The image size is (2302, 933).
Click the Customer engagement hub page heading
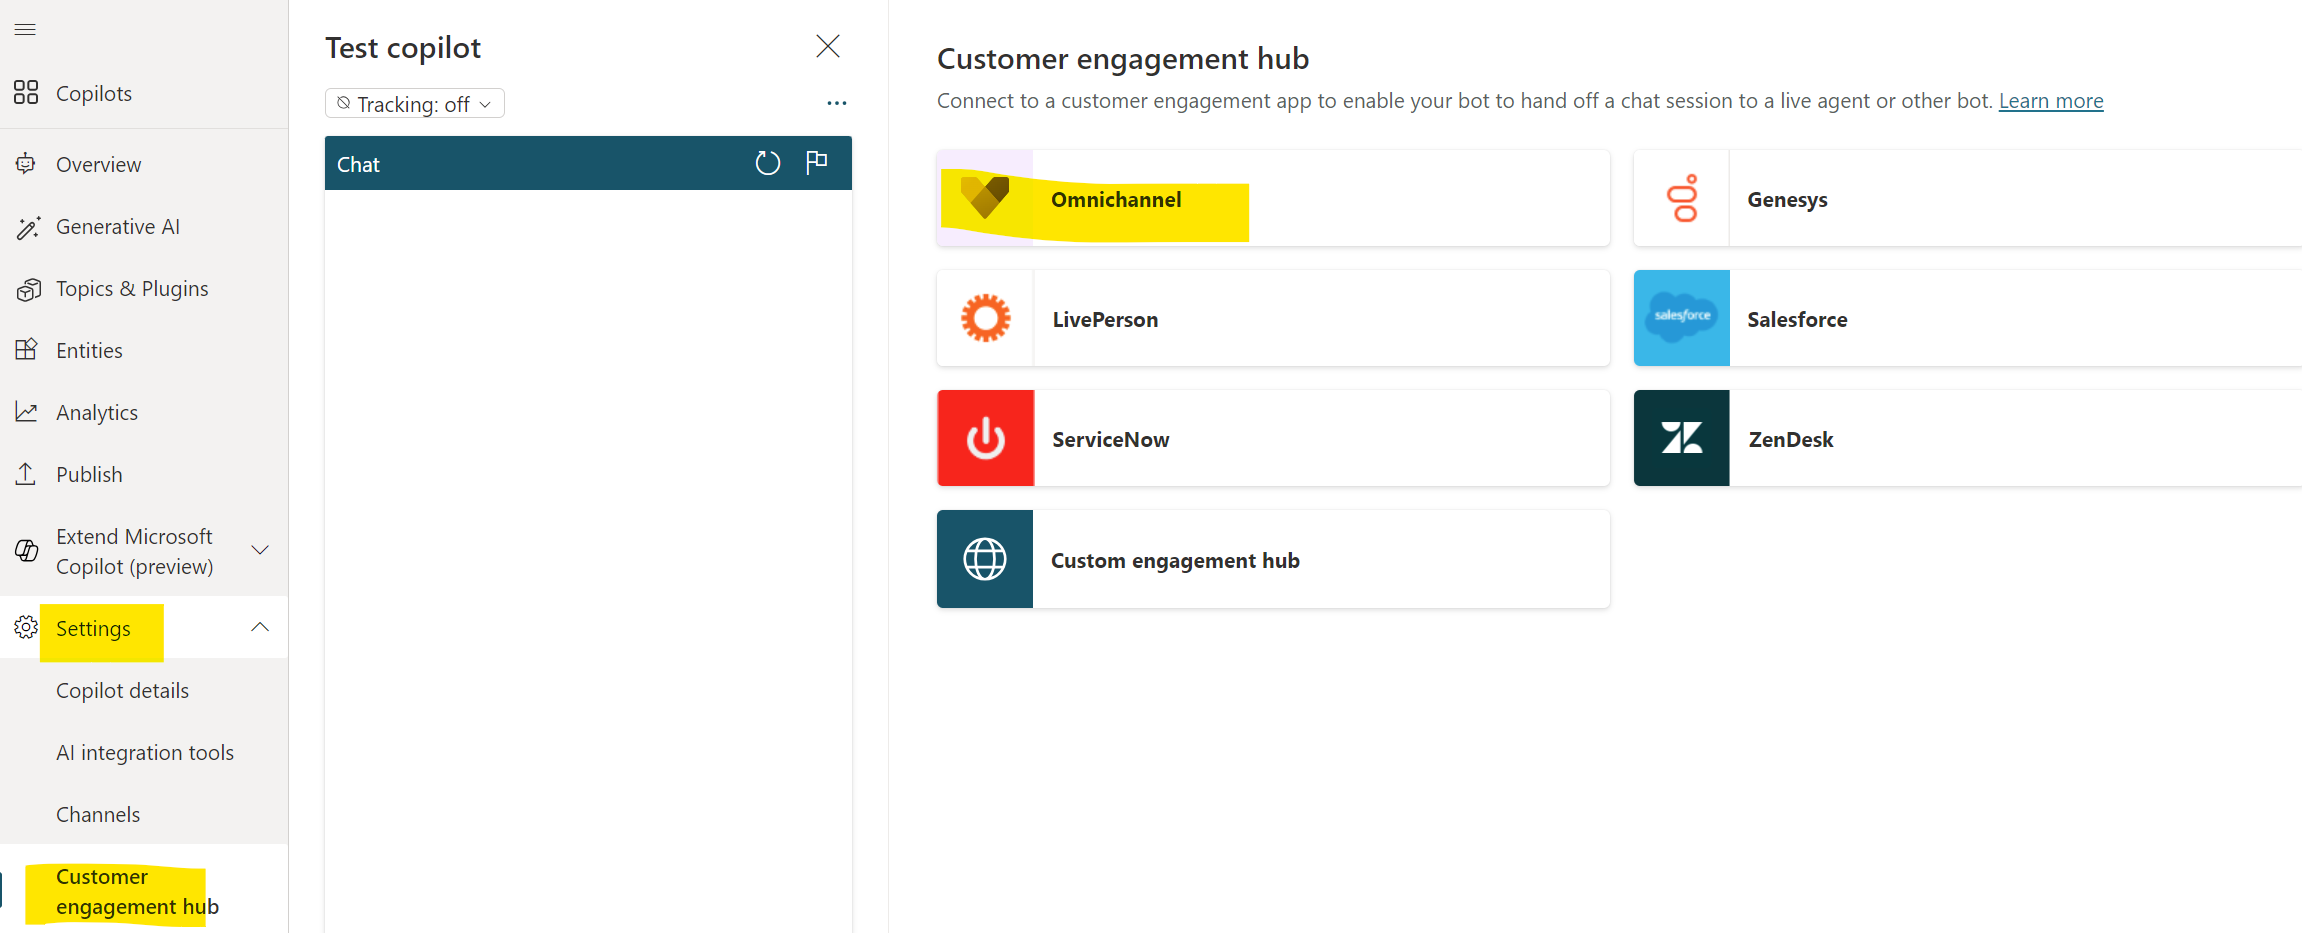[x=1123, y=59]
